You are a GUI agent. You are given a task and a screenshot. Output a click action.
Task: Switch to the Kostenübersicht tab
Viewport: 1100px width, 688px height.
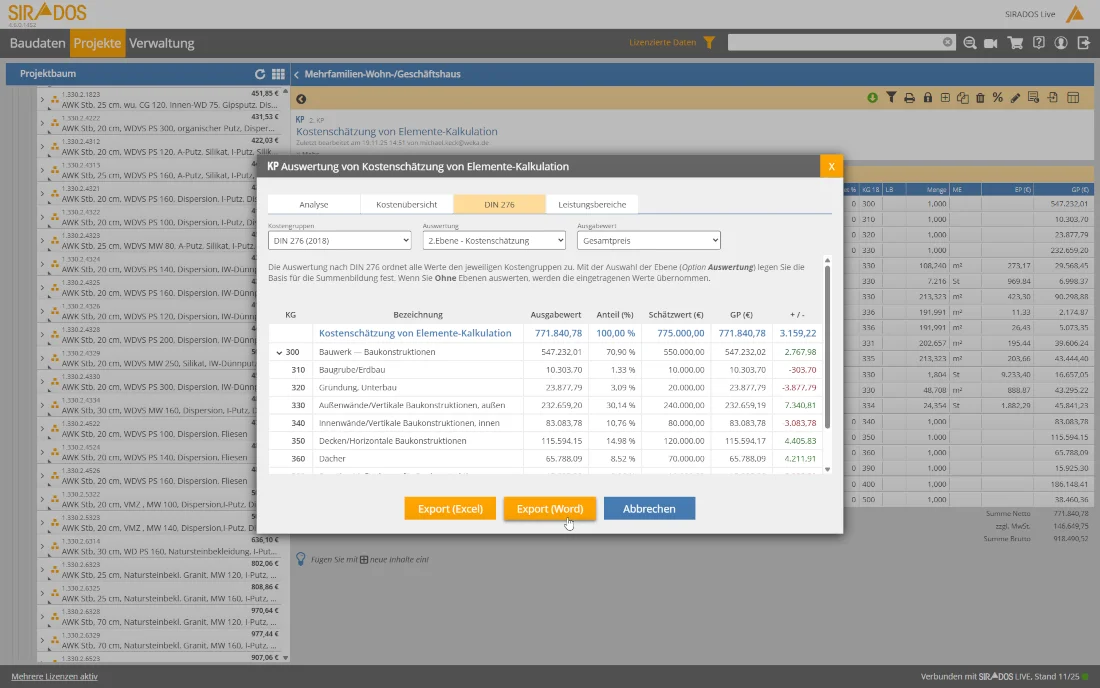point(406,204)
